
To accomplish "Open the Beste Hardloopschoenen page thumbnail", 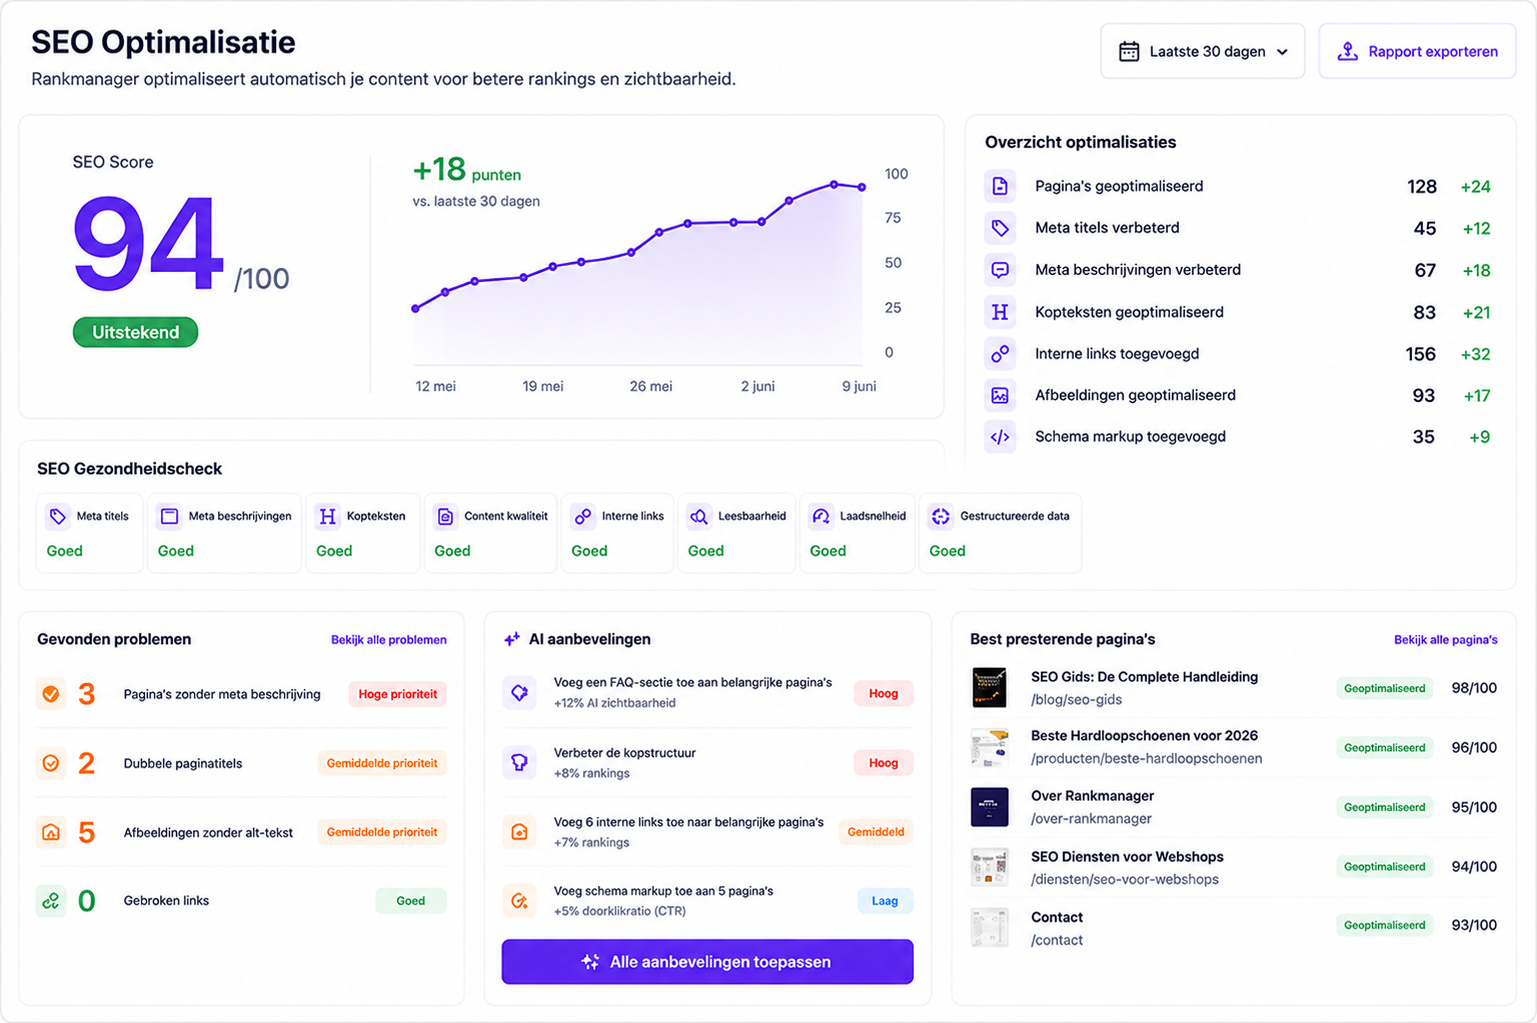I will click(x=990, y=747).
